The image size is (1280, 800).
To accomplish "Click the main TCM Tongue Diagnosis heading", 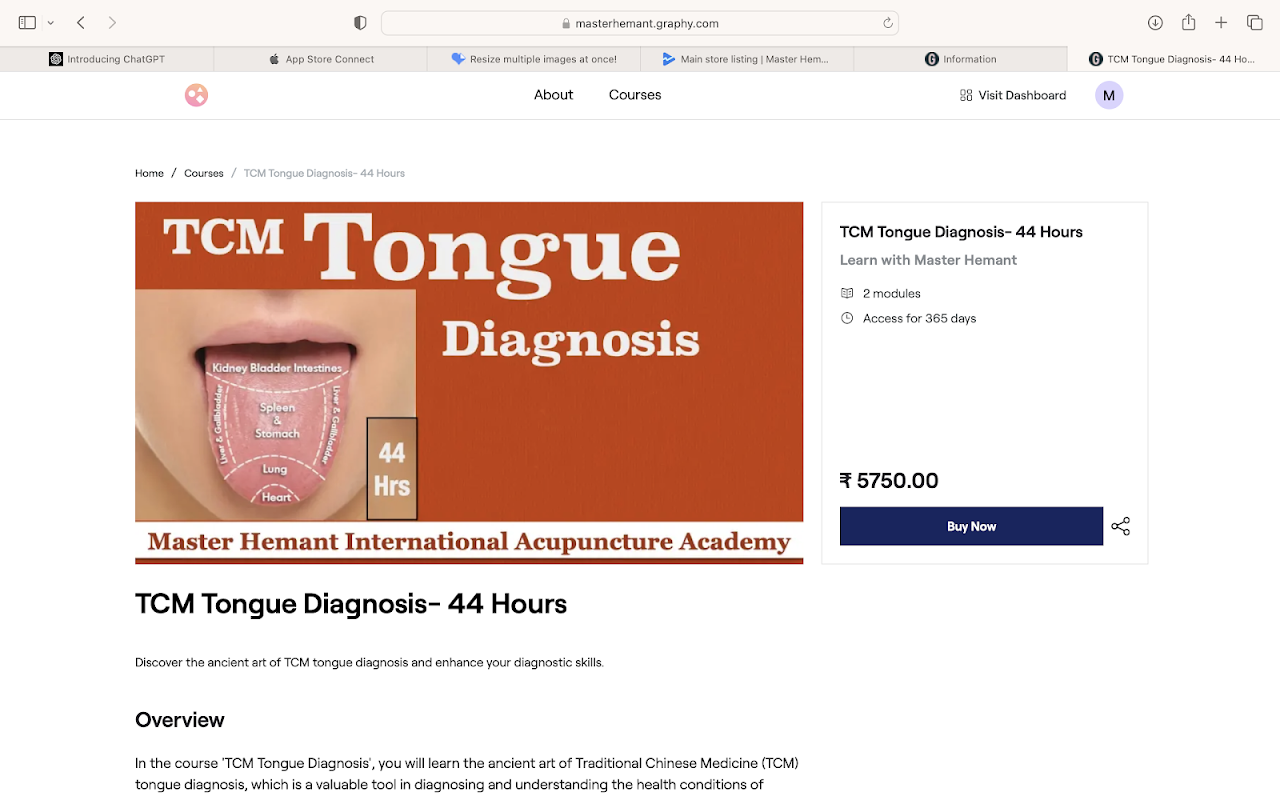I will point(351,604).
